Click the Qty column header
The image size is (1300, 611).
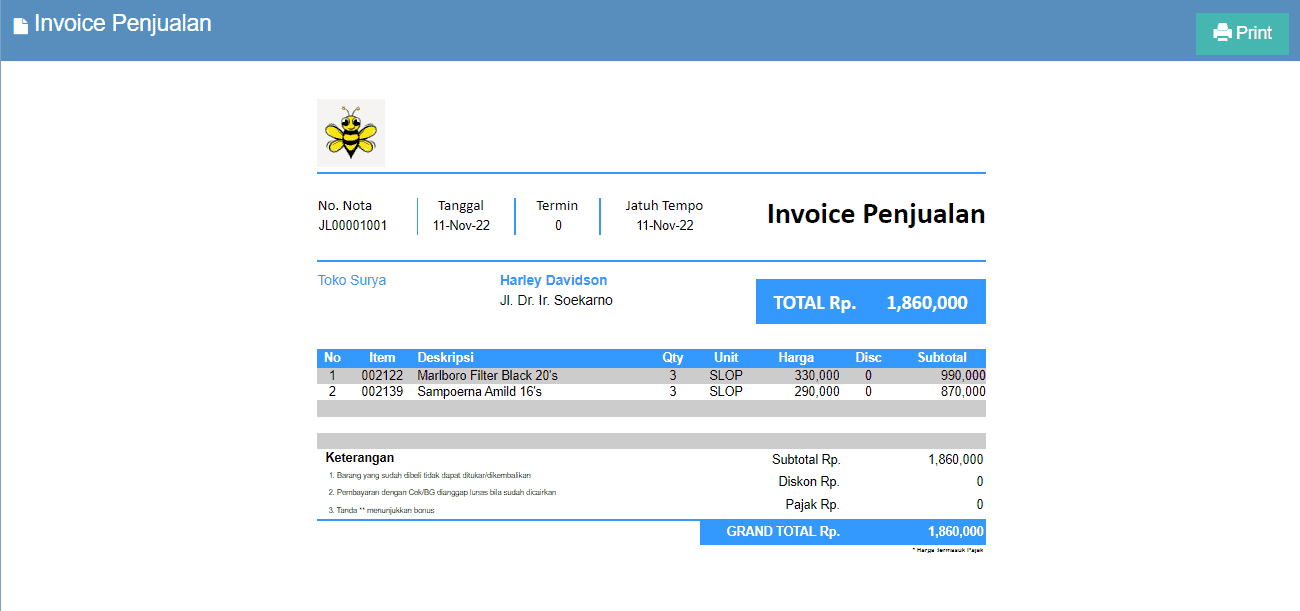673,358
